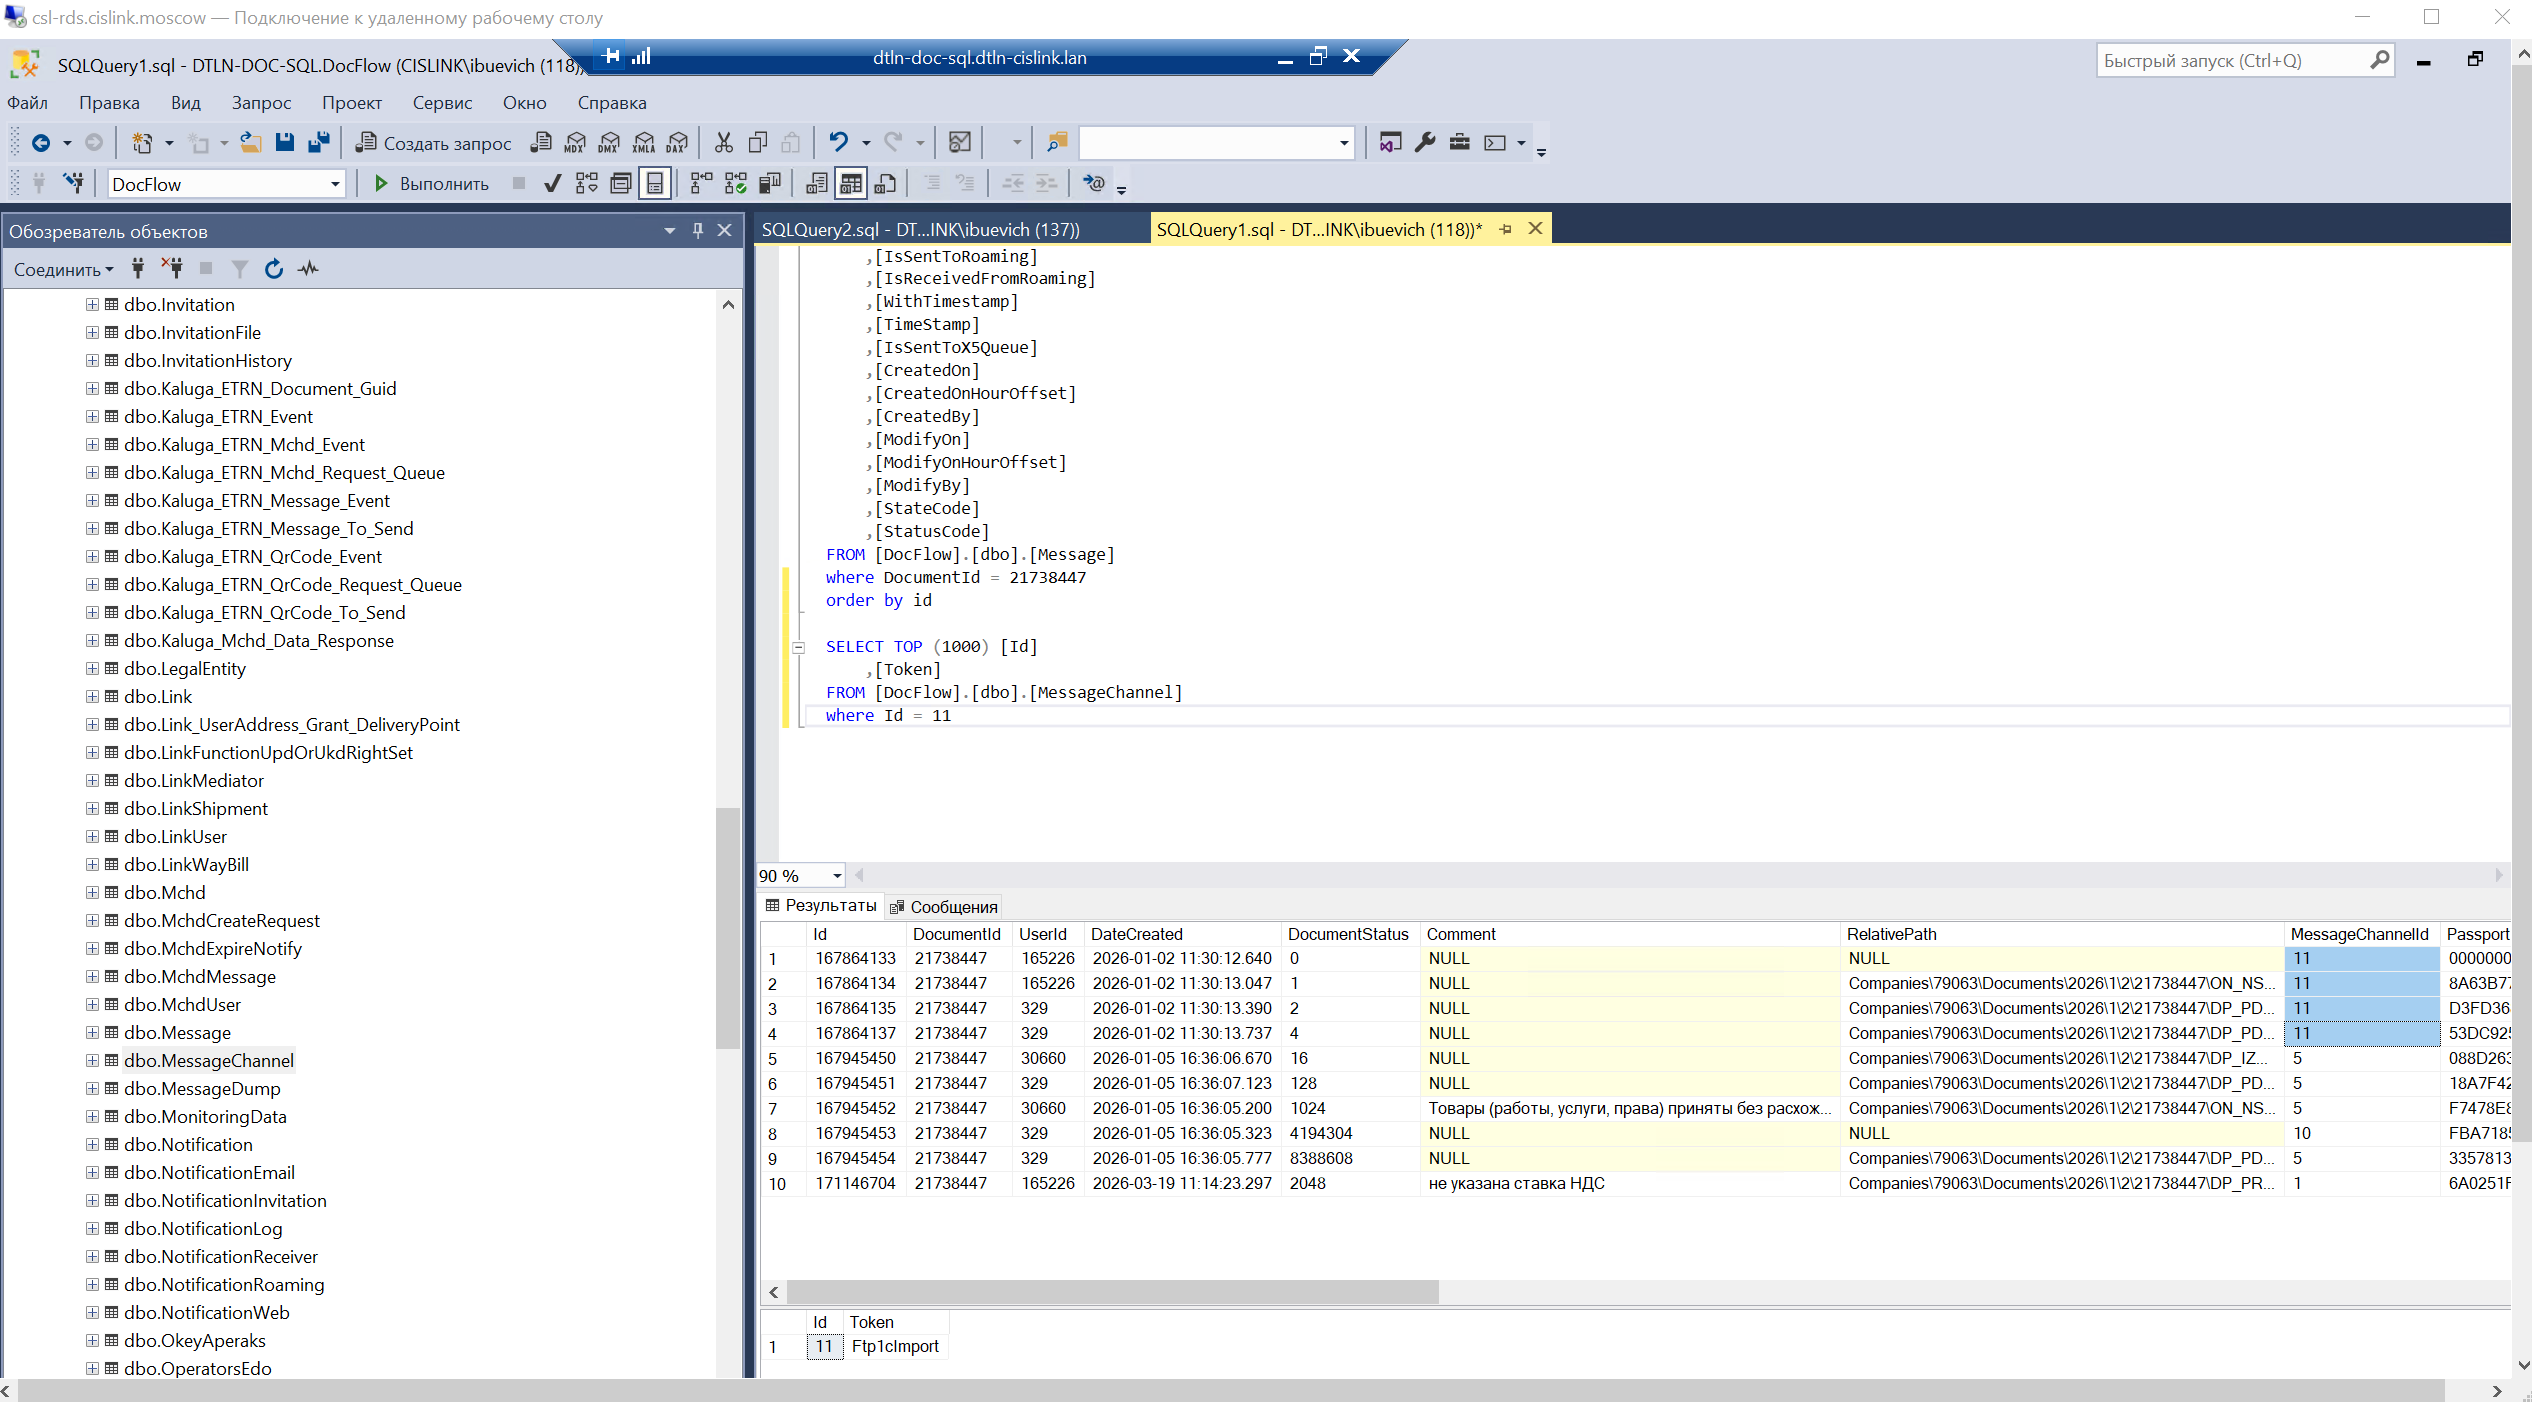Click the results grid horizontal scrollbar

tap(1112, 1293)
